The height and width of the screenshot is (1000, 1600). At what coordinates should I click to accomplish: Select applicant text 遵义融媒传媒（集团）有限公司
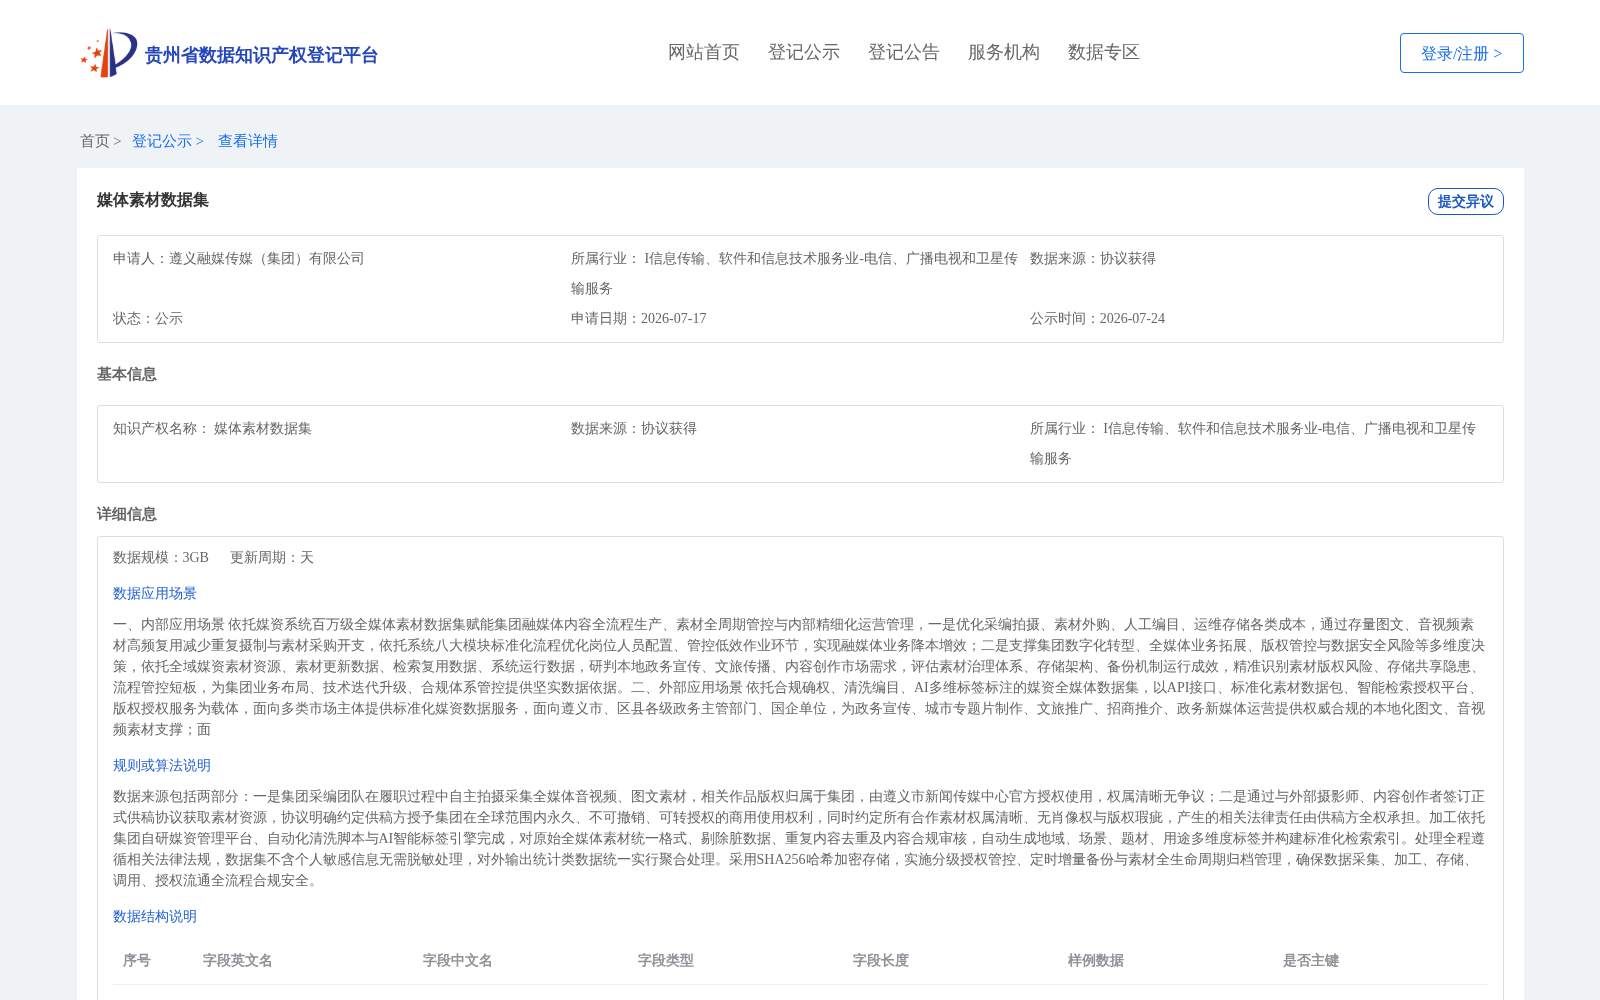tap(267, 258)
